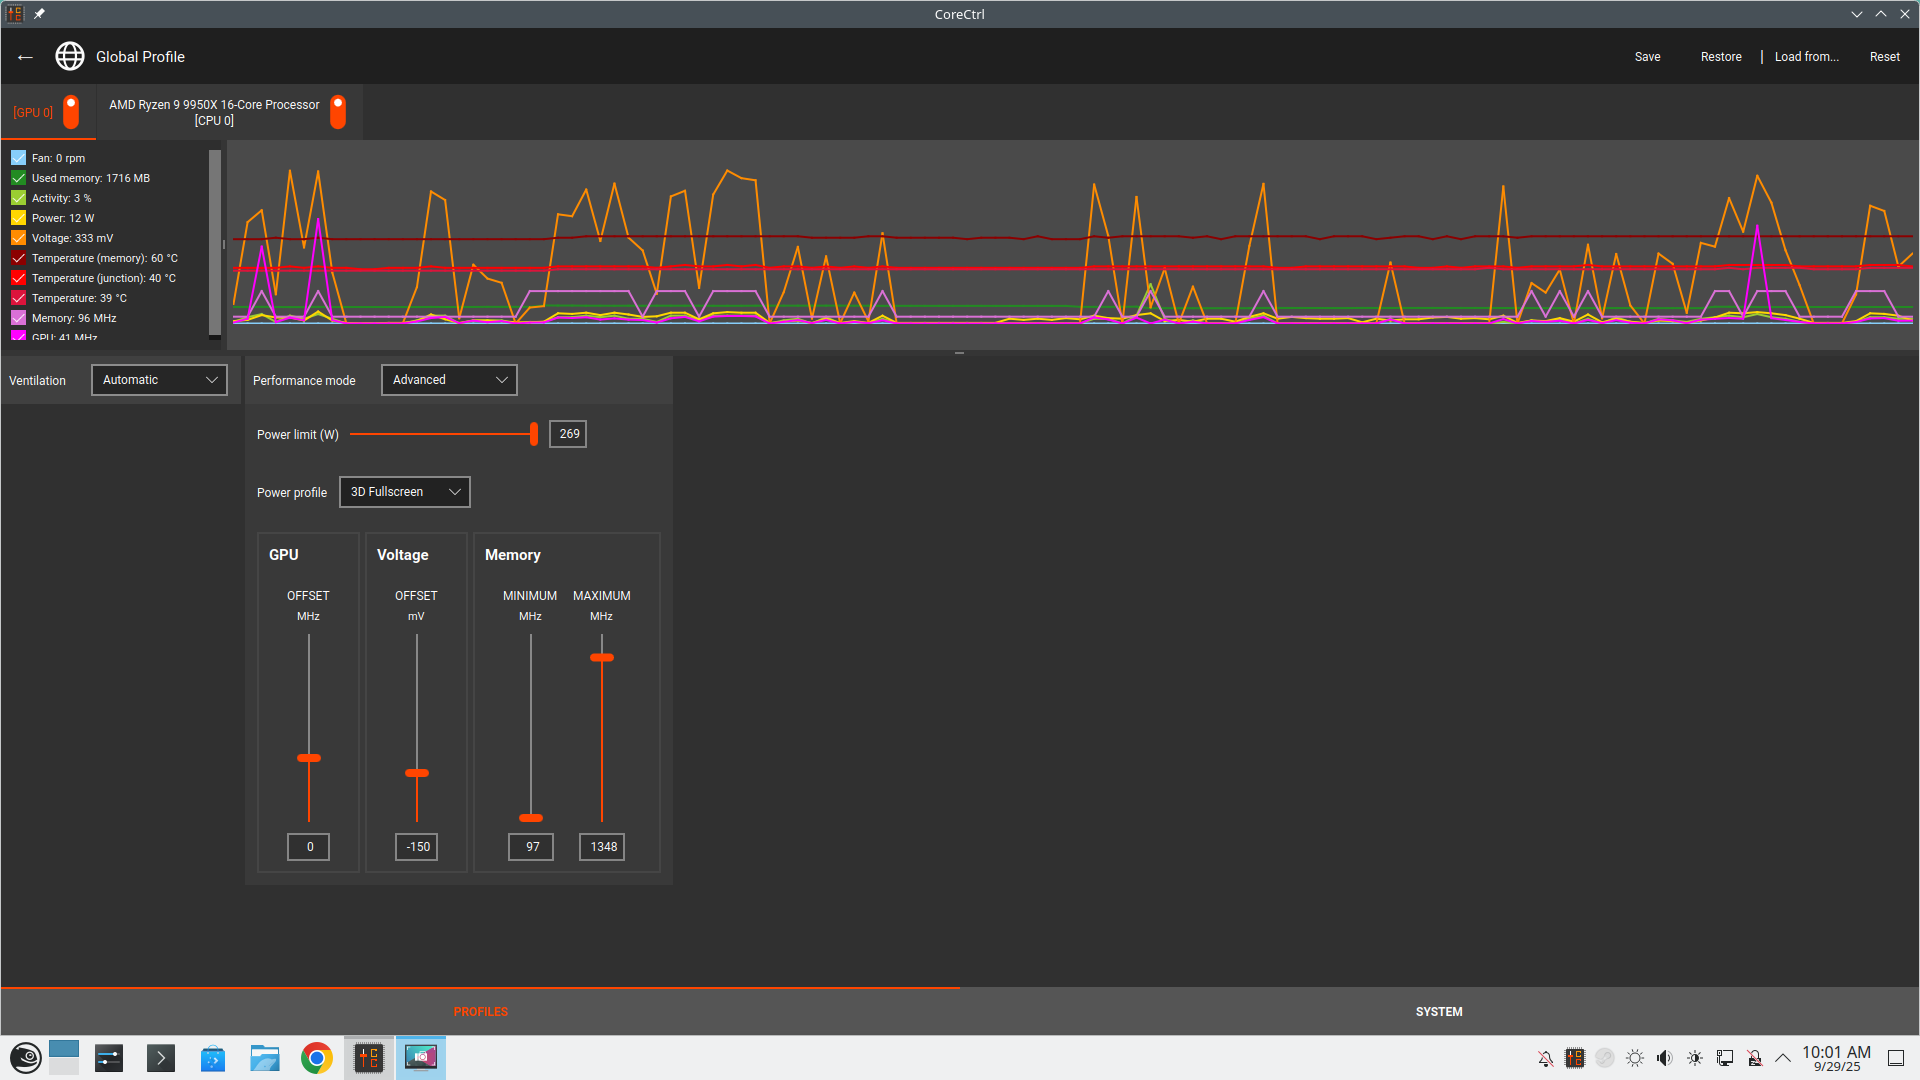Open the openSUSE application launcher
The height and width of the screenshot is (1080, 1920).
25,1058
